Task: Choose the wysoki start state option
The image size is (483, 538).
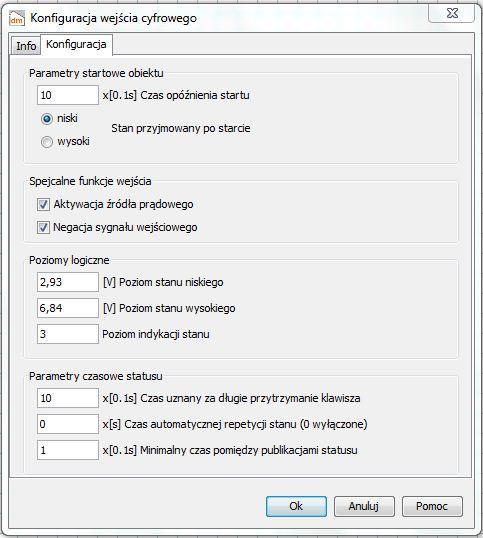Action: pyautogui.click(x=47, y=142)
